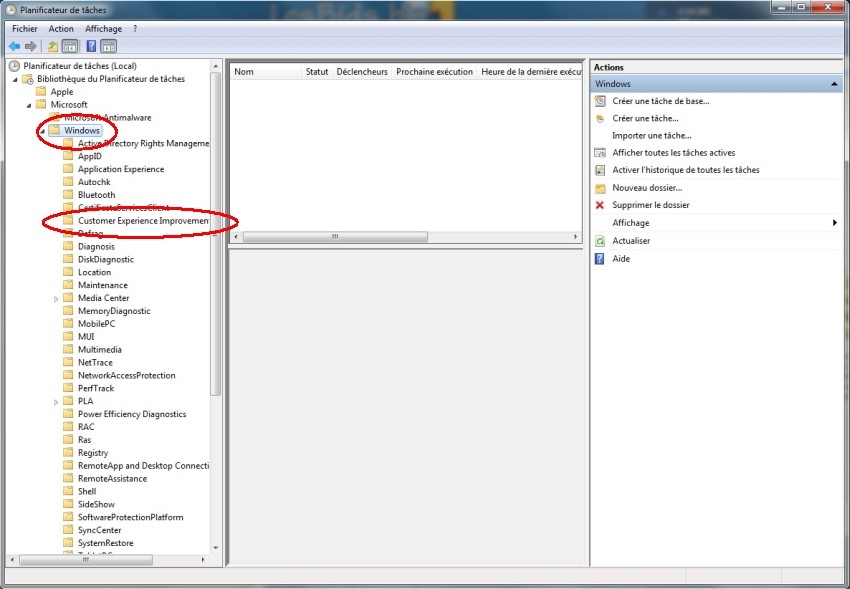Click the green Actualiser refresh icon

coord(600,241)
